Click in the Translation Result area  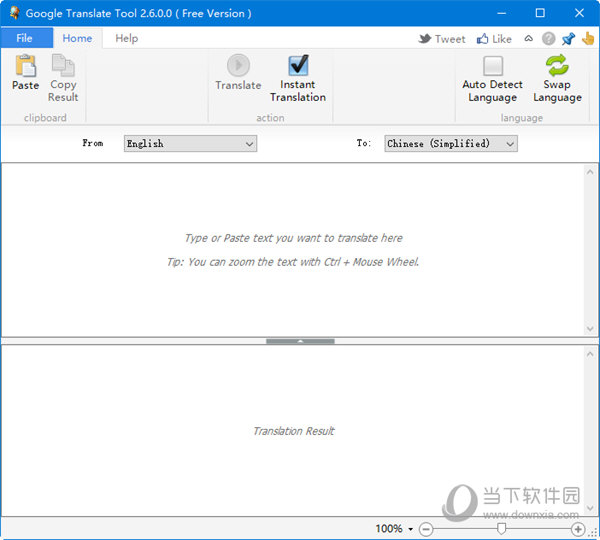(x=293, y=431)
